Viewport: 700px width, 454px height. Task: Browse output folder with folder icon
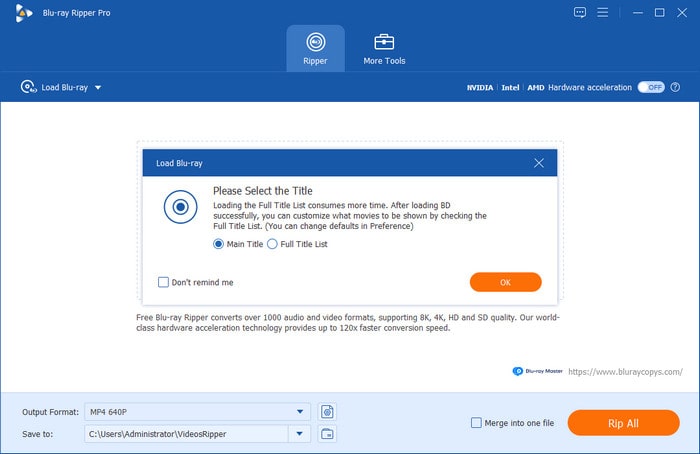tap(327, 433)
